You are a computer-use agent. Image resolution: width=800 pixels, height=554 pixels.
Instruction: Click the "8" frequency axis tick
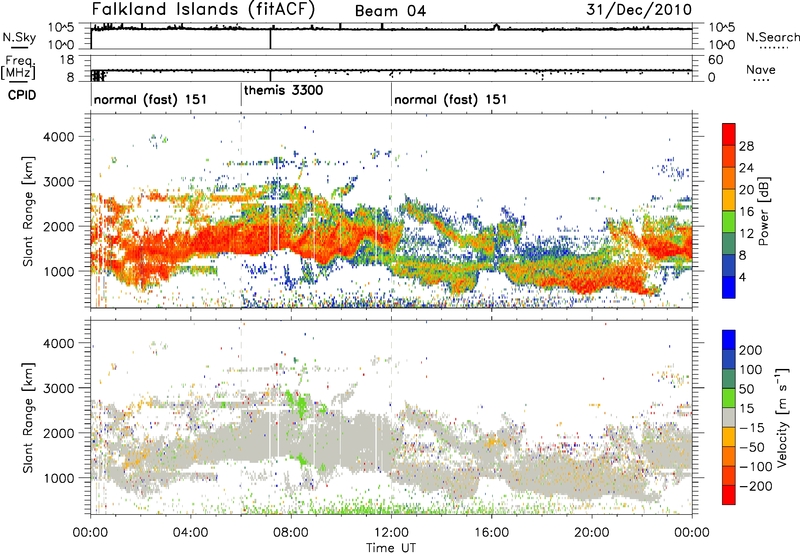[x=70, y=78]
